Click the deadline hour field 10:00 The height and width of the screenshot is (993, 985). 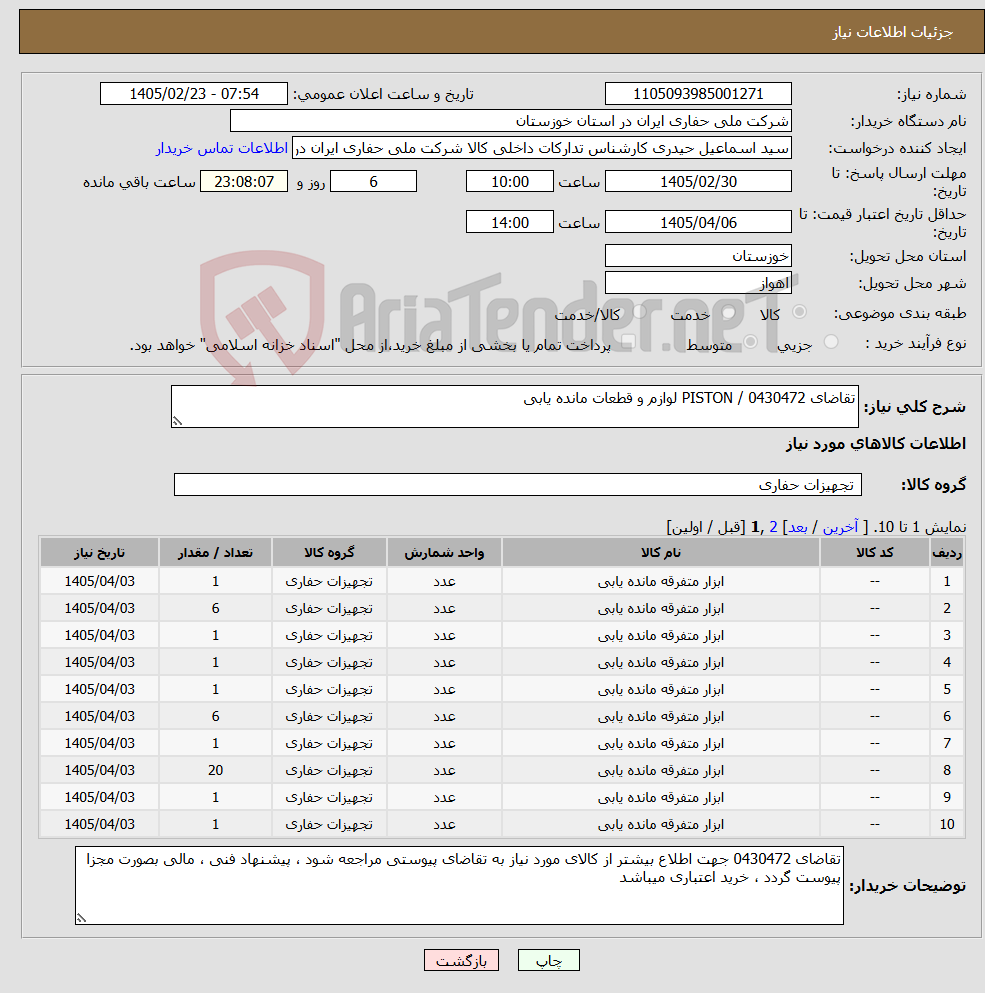(510, 182)
